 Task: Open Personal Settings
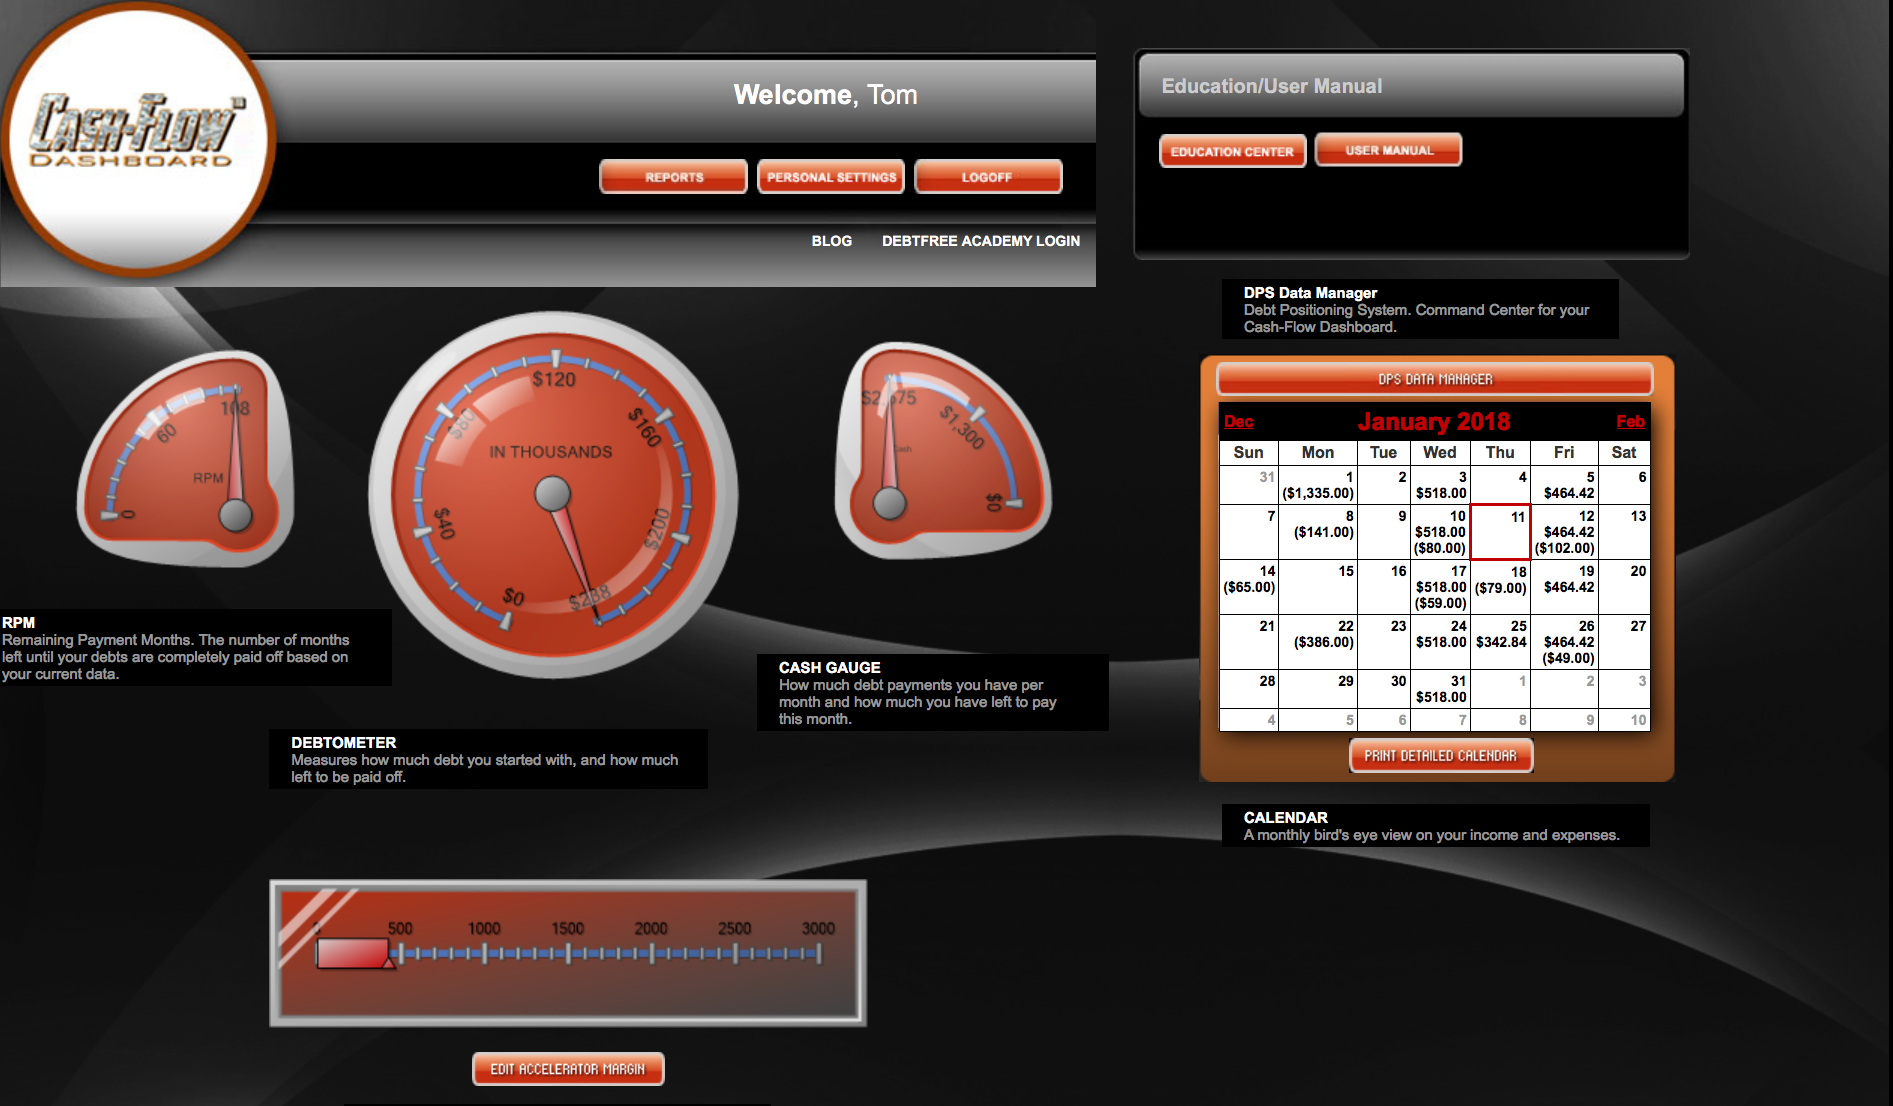pos(831,177)
